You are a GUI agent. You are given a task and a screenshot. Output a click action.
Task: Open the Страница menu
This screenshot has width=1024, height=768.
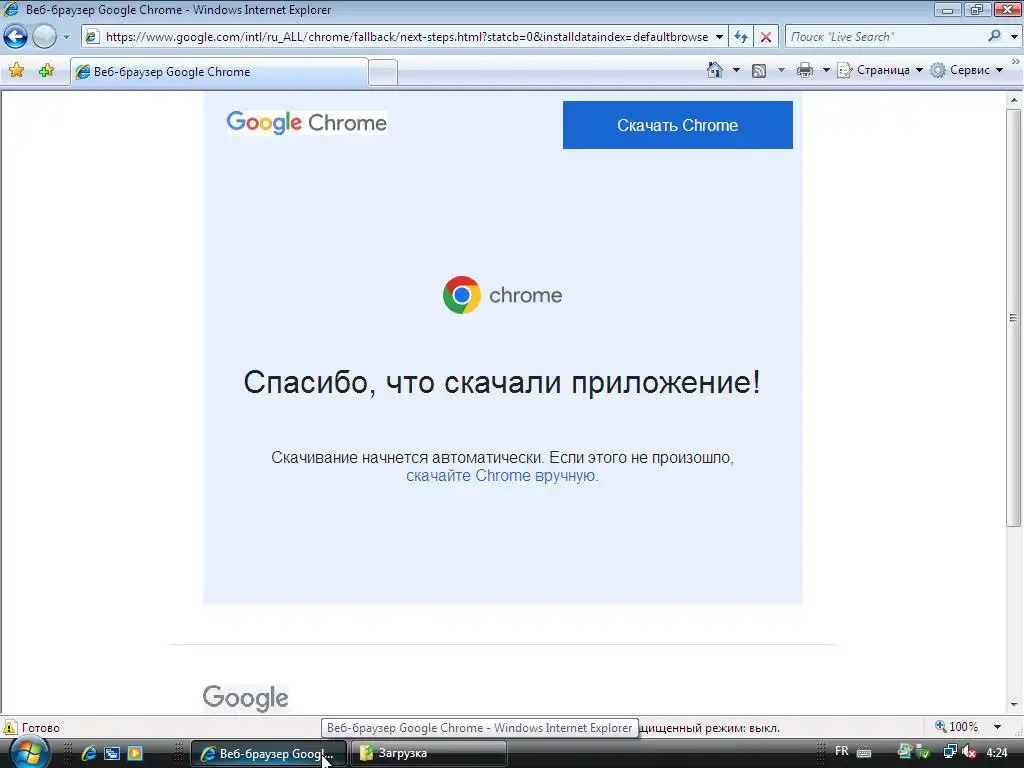880,70
